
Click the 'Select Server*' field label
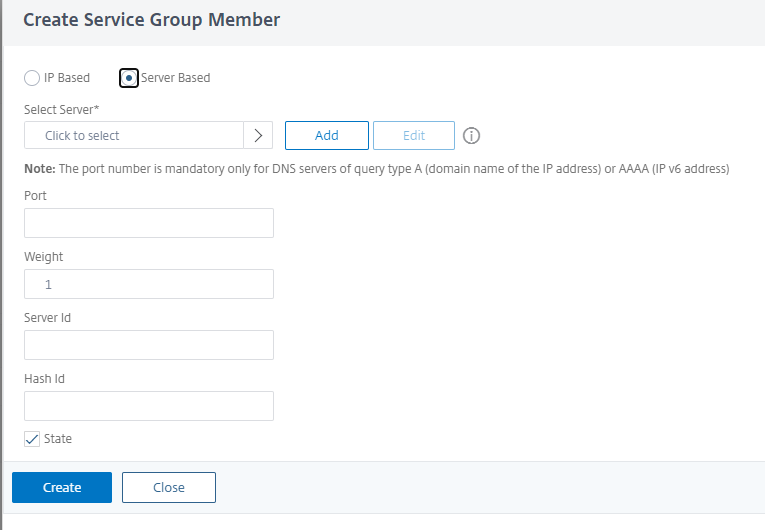68,109
